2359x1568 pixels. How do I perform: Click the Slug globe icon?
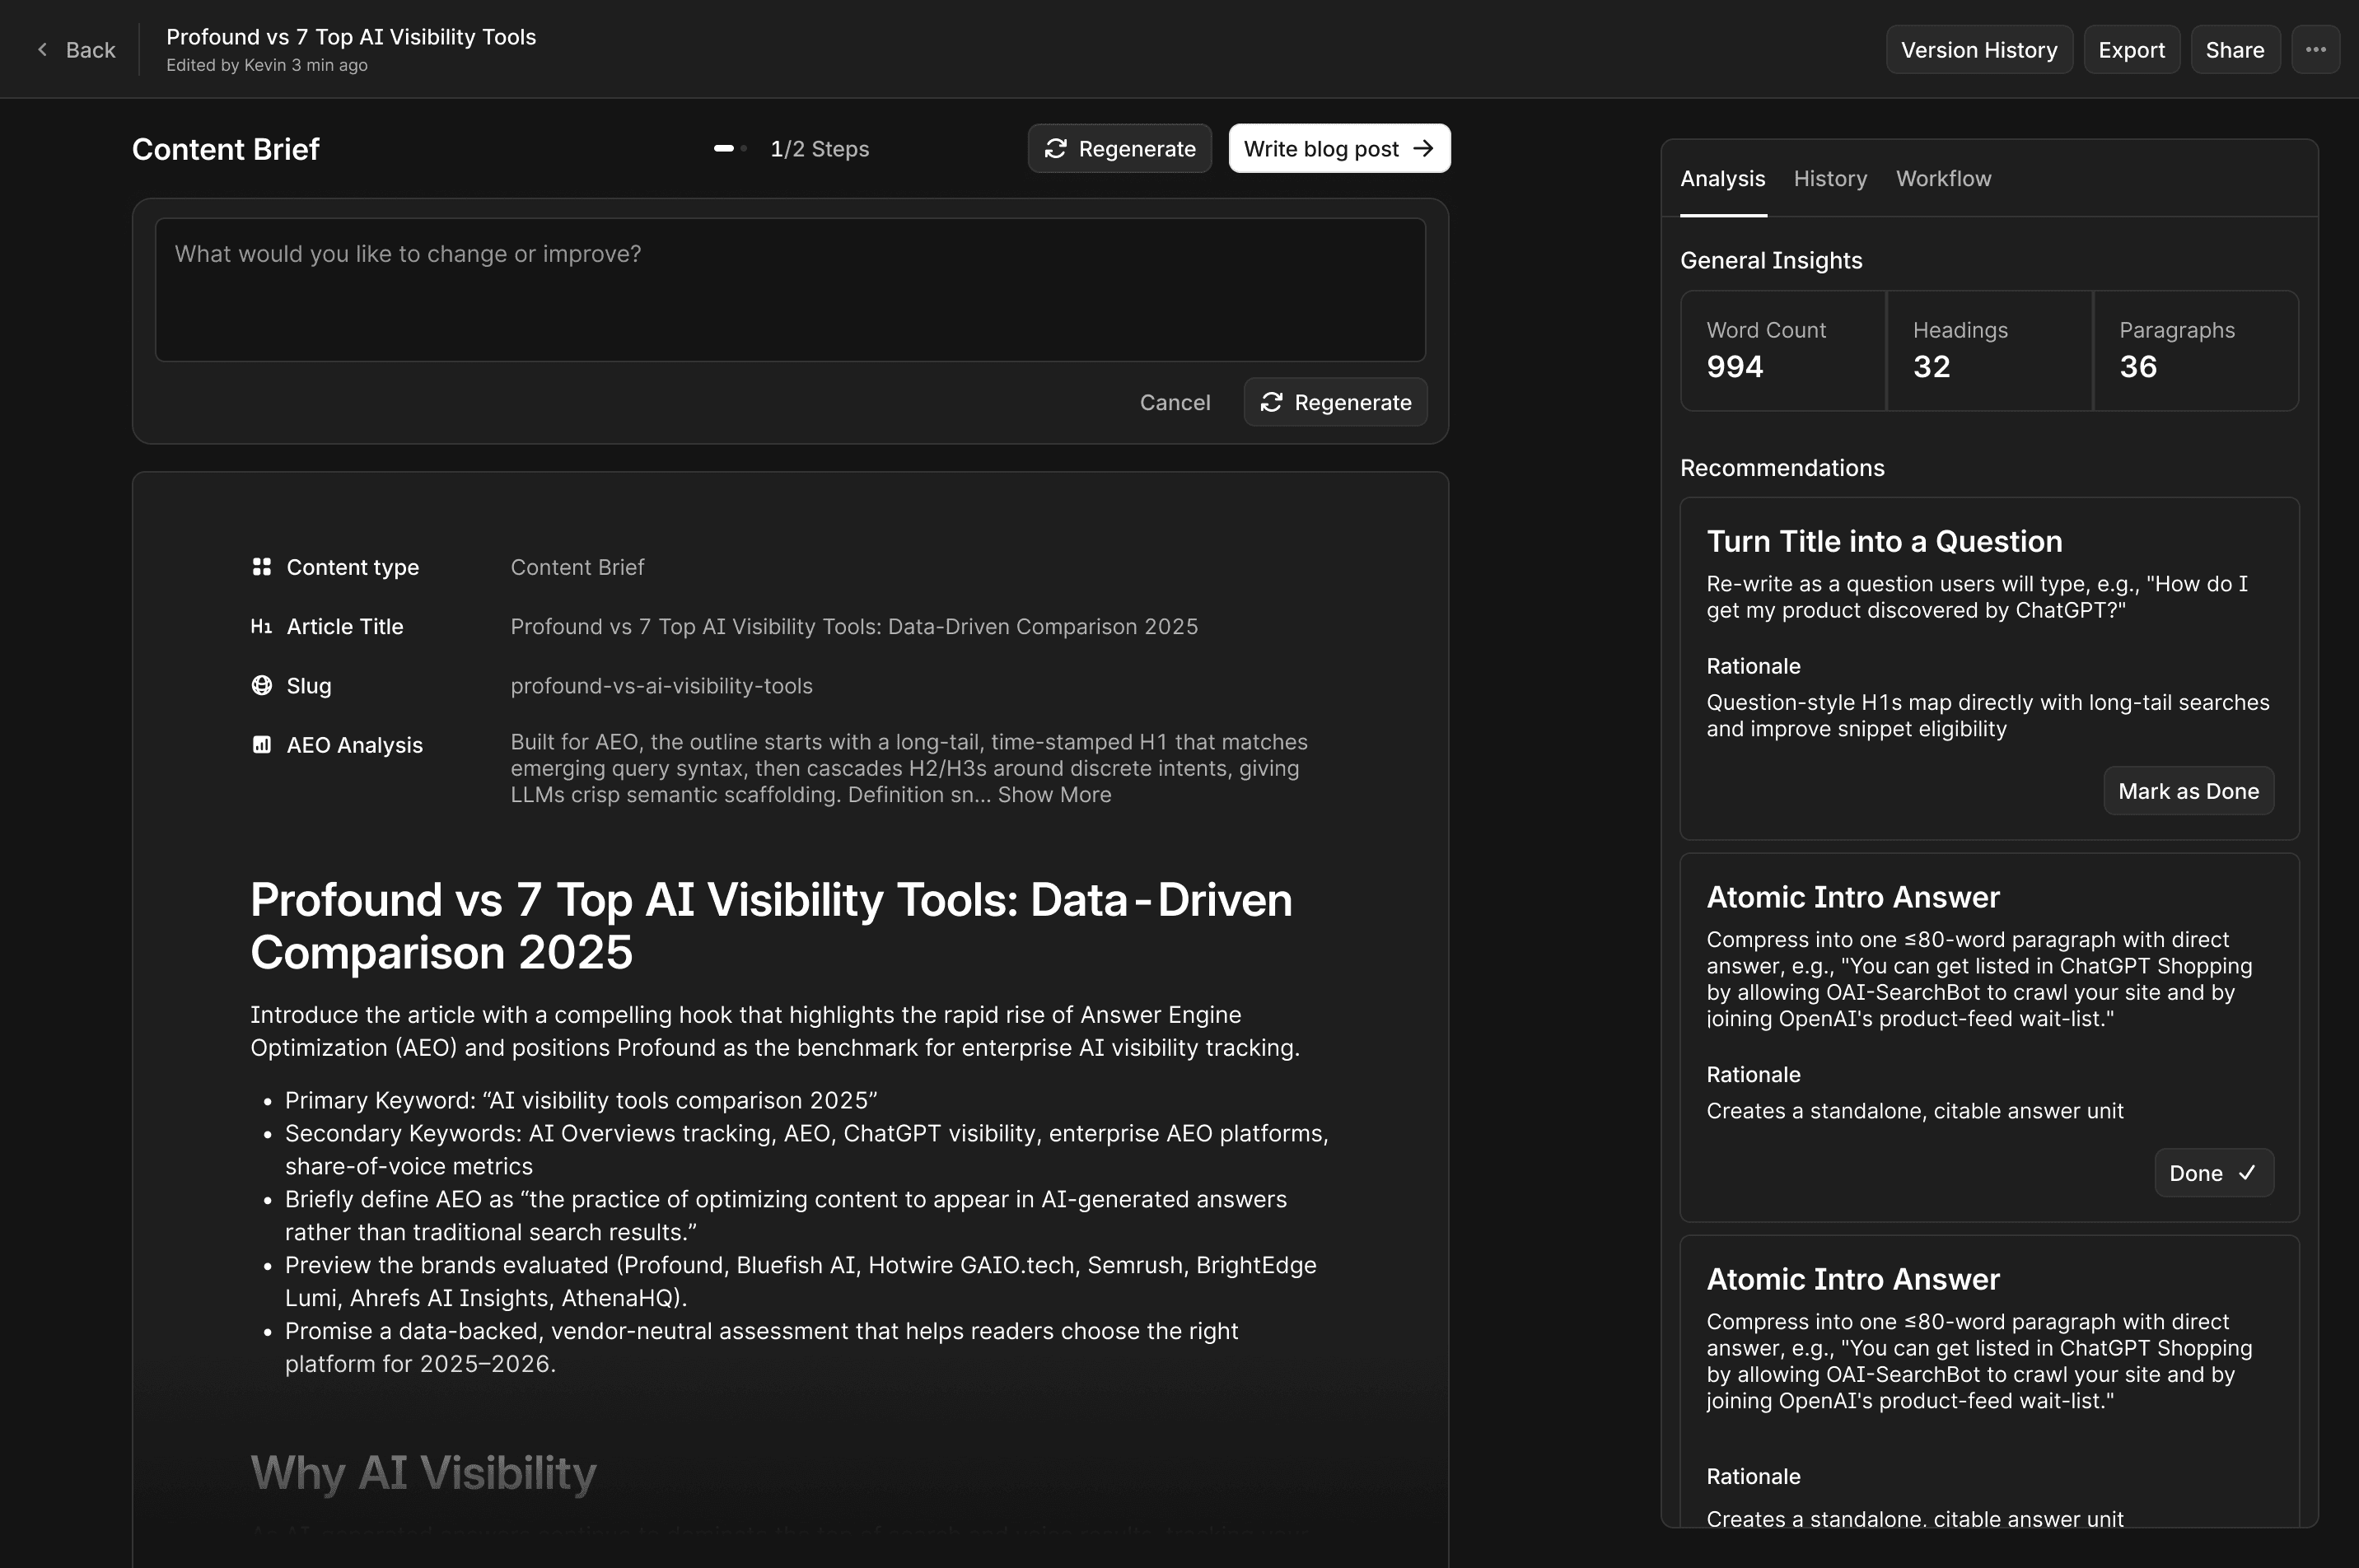pyautogui.click(x=261, y=686)
